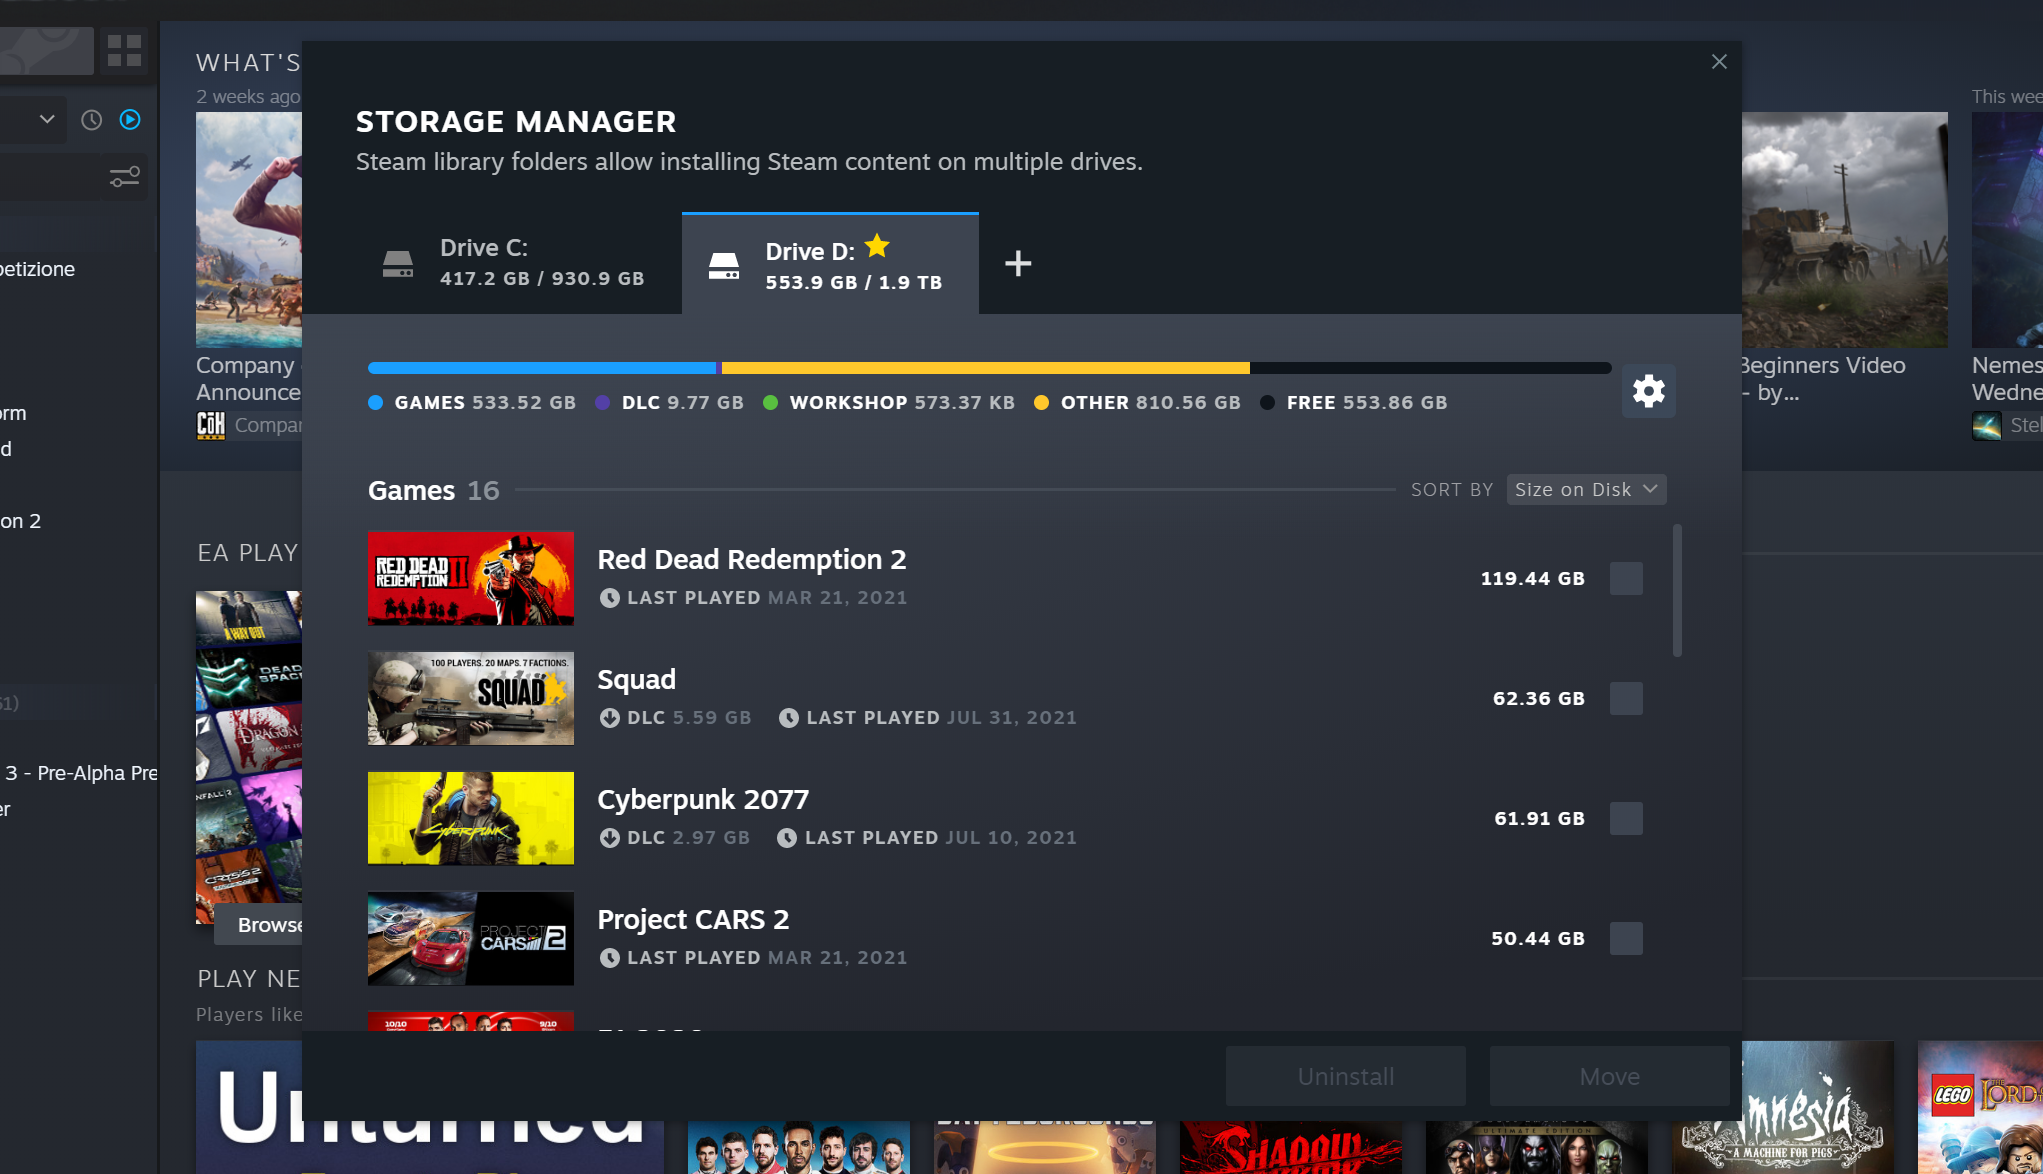This screenshot has width=2043, height=1174.
Task: Open the Amnesia A Machine for Pigs cover in library
Action: click(x=1783, y=1108)
